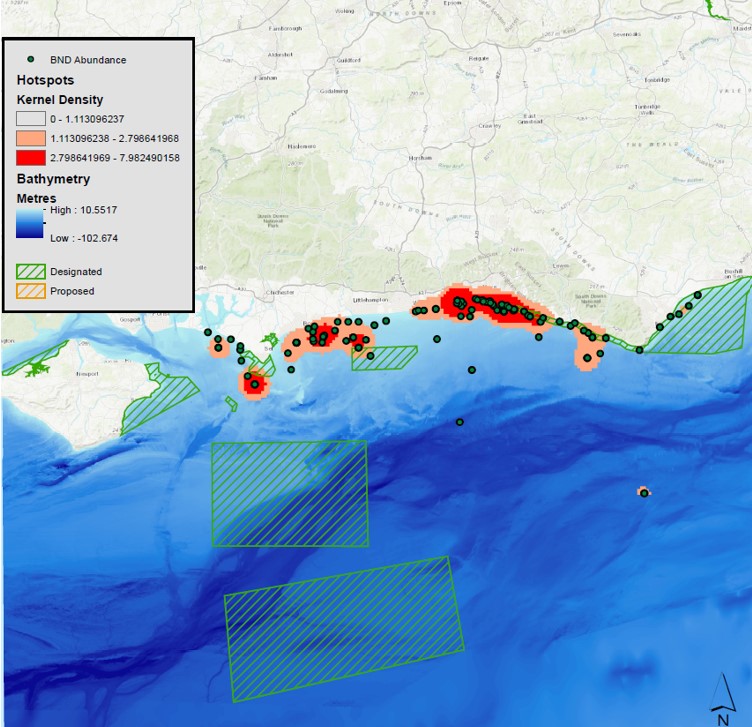The image size is (752, 727).
Task: Click the north arrow compass symbol
Action: tap(722, 700)
